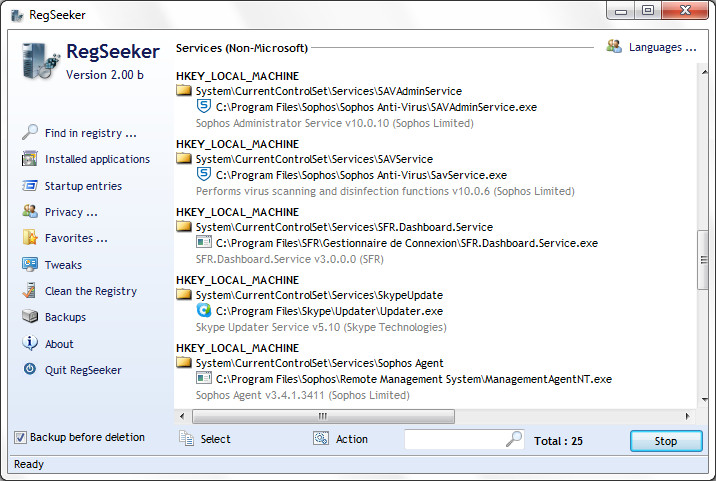
Task: Click the horizontal scrollbar thumb
Action: pyautogui.click(x=323, y=416)
